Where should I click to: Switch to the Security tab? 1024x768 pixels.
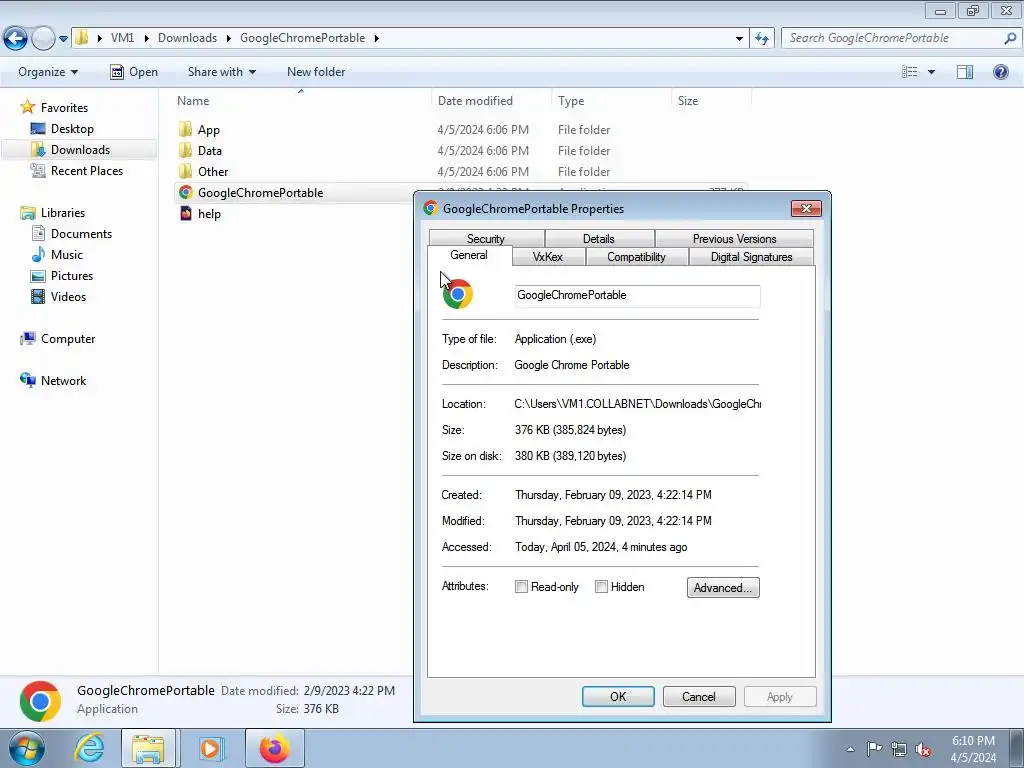pyautogui.click(x=486, y=238)
